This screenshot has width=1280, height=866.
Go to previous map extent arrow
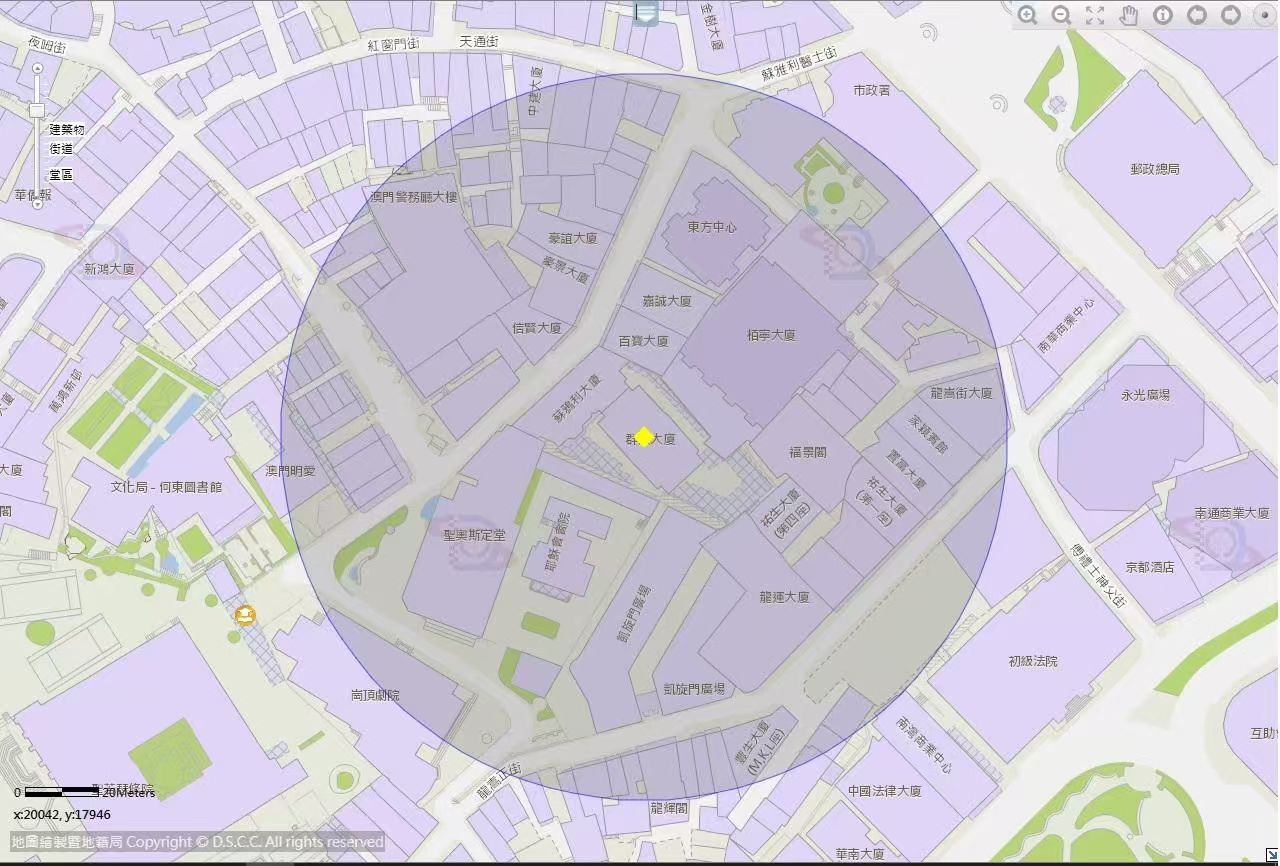click(1197, 15)
